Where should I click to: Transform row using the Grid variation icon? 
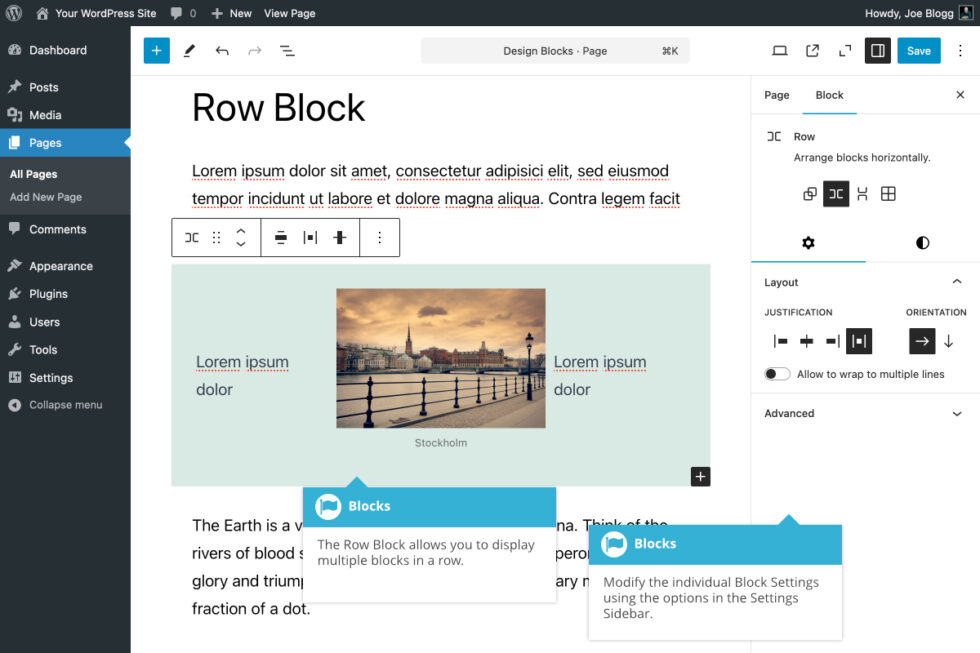point(888,194)
